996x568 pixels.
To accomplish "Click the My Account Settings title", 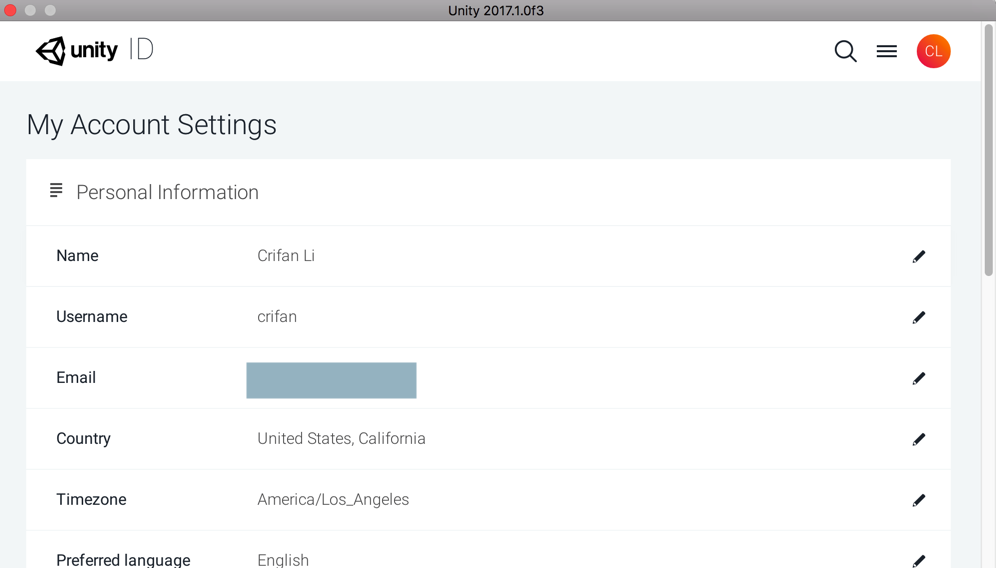I will click(151, 125).
